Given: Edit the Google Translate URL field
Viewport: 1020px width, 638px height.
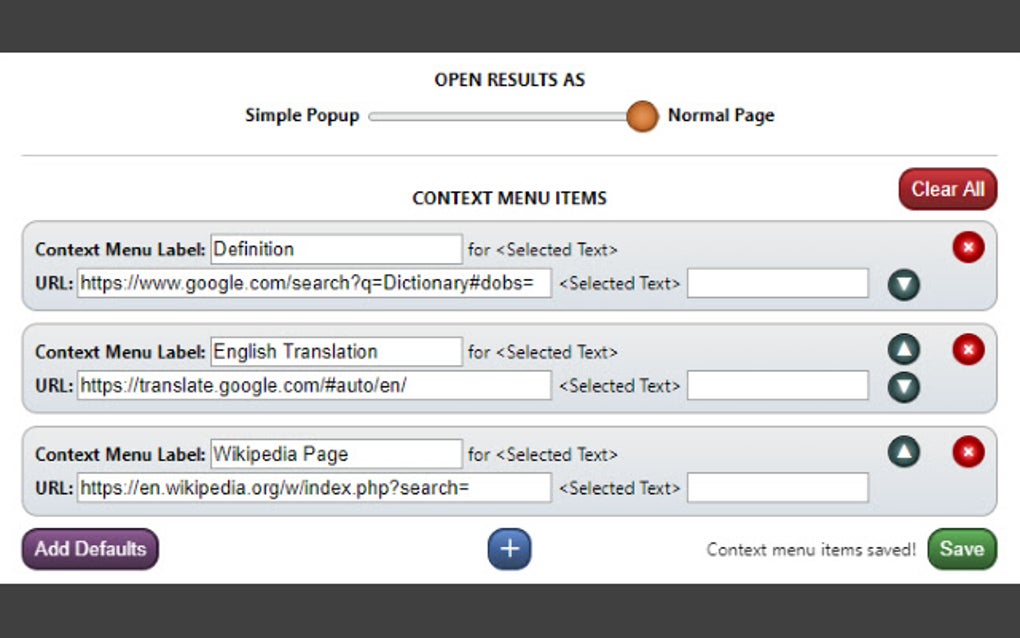Looking at the screenshot, I should pyautogui.click(x=315, y=385).
